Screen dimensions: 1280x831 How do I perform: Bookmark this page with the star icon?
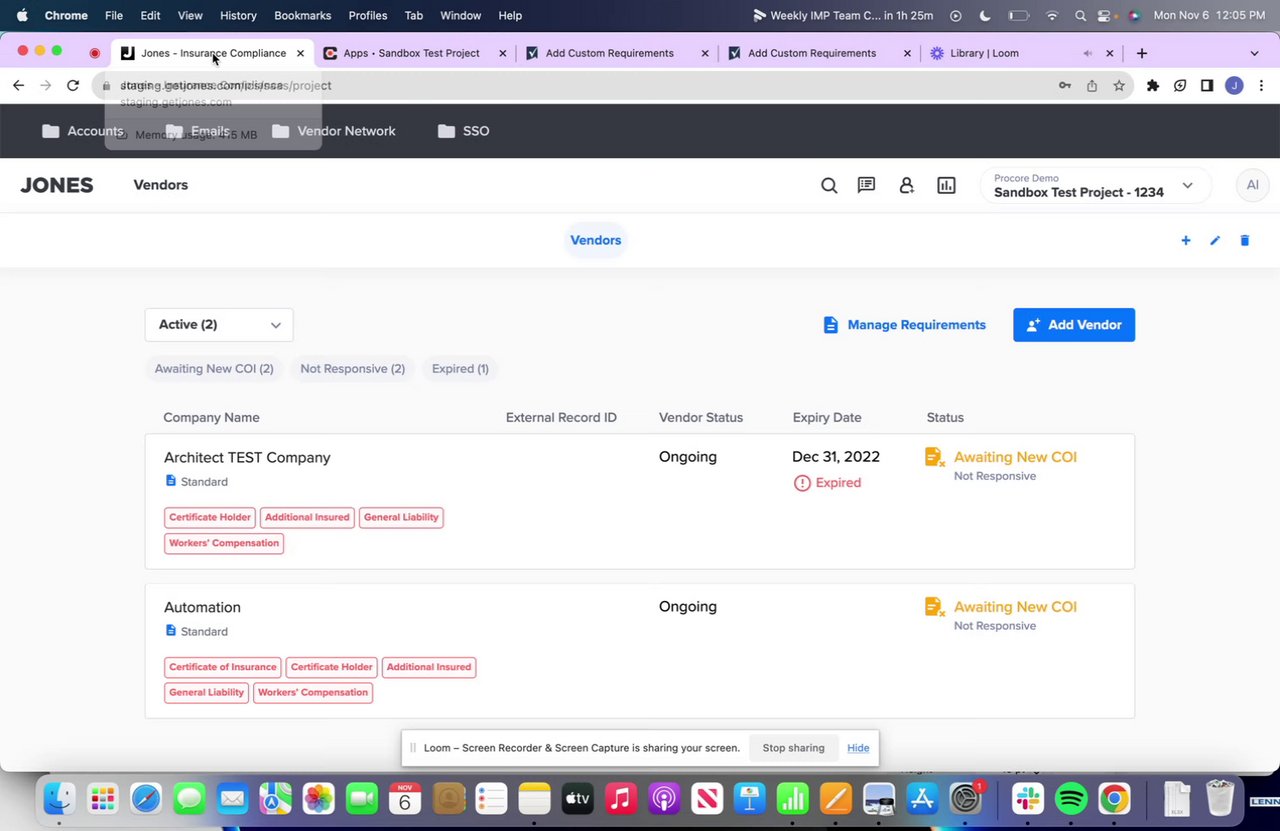coord(1119,86)
